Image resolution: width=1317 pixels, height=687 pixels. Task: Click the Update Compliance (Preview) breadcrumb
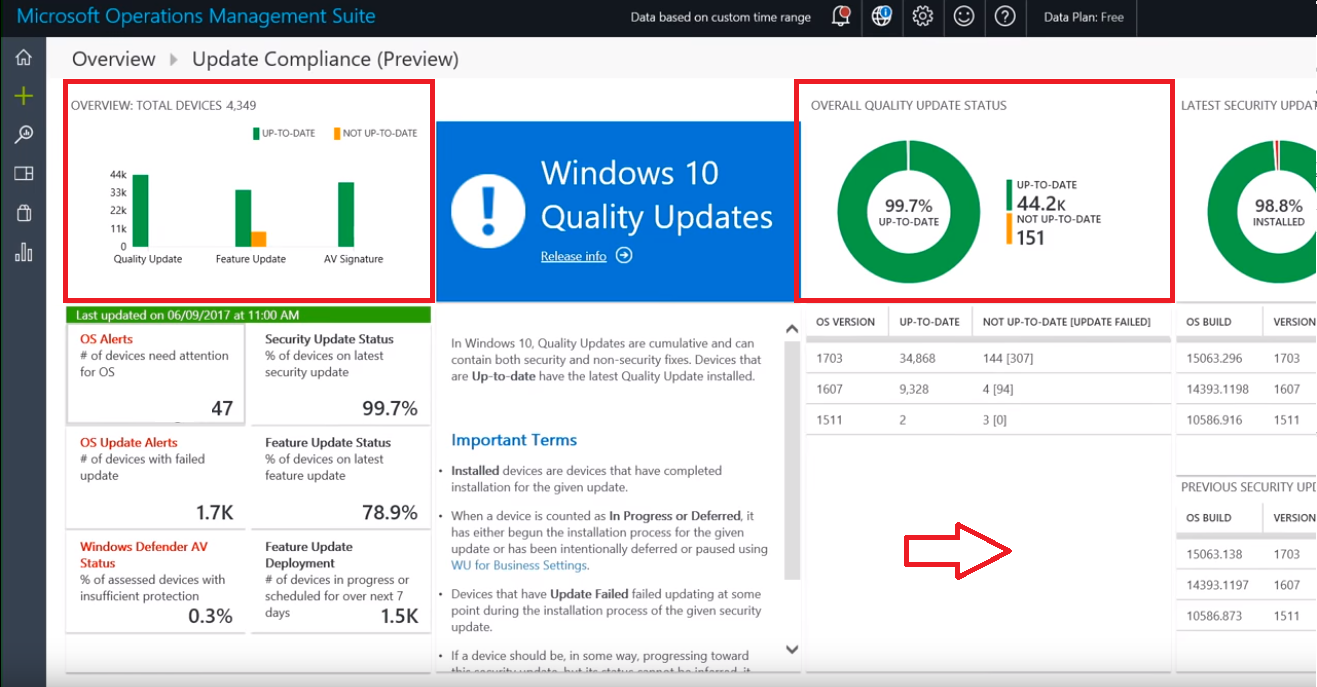point(325,59)
